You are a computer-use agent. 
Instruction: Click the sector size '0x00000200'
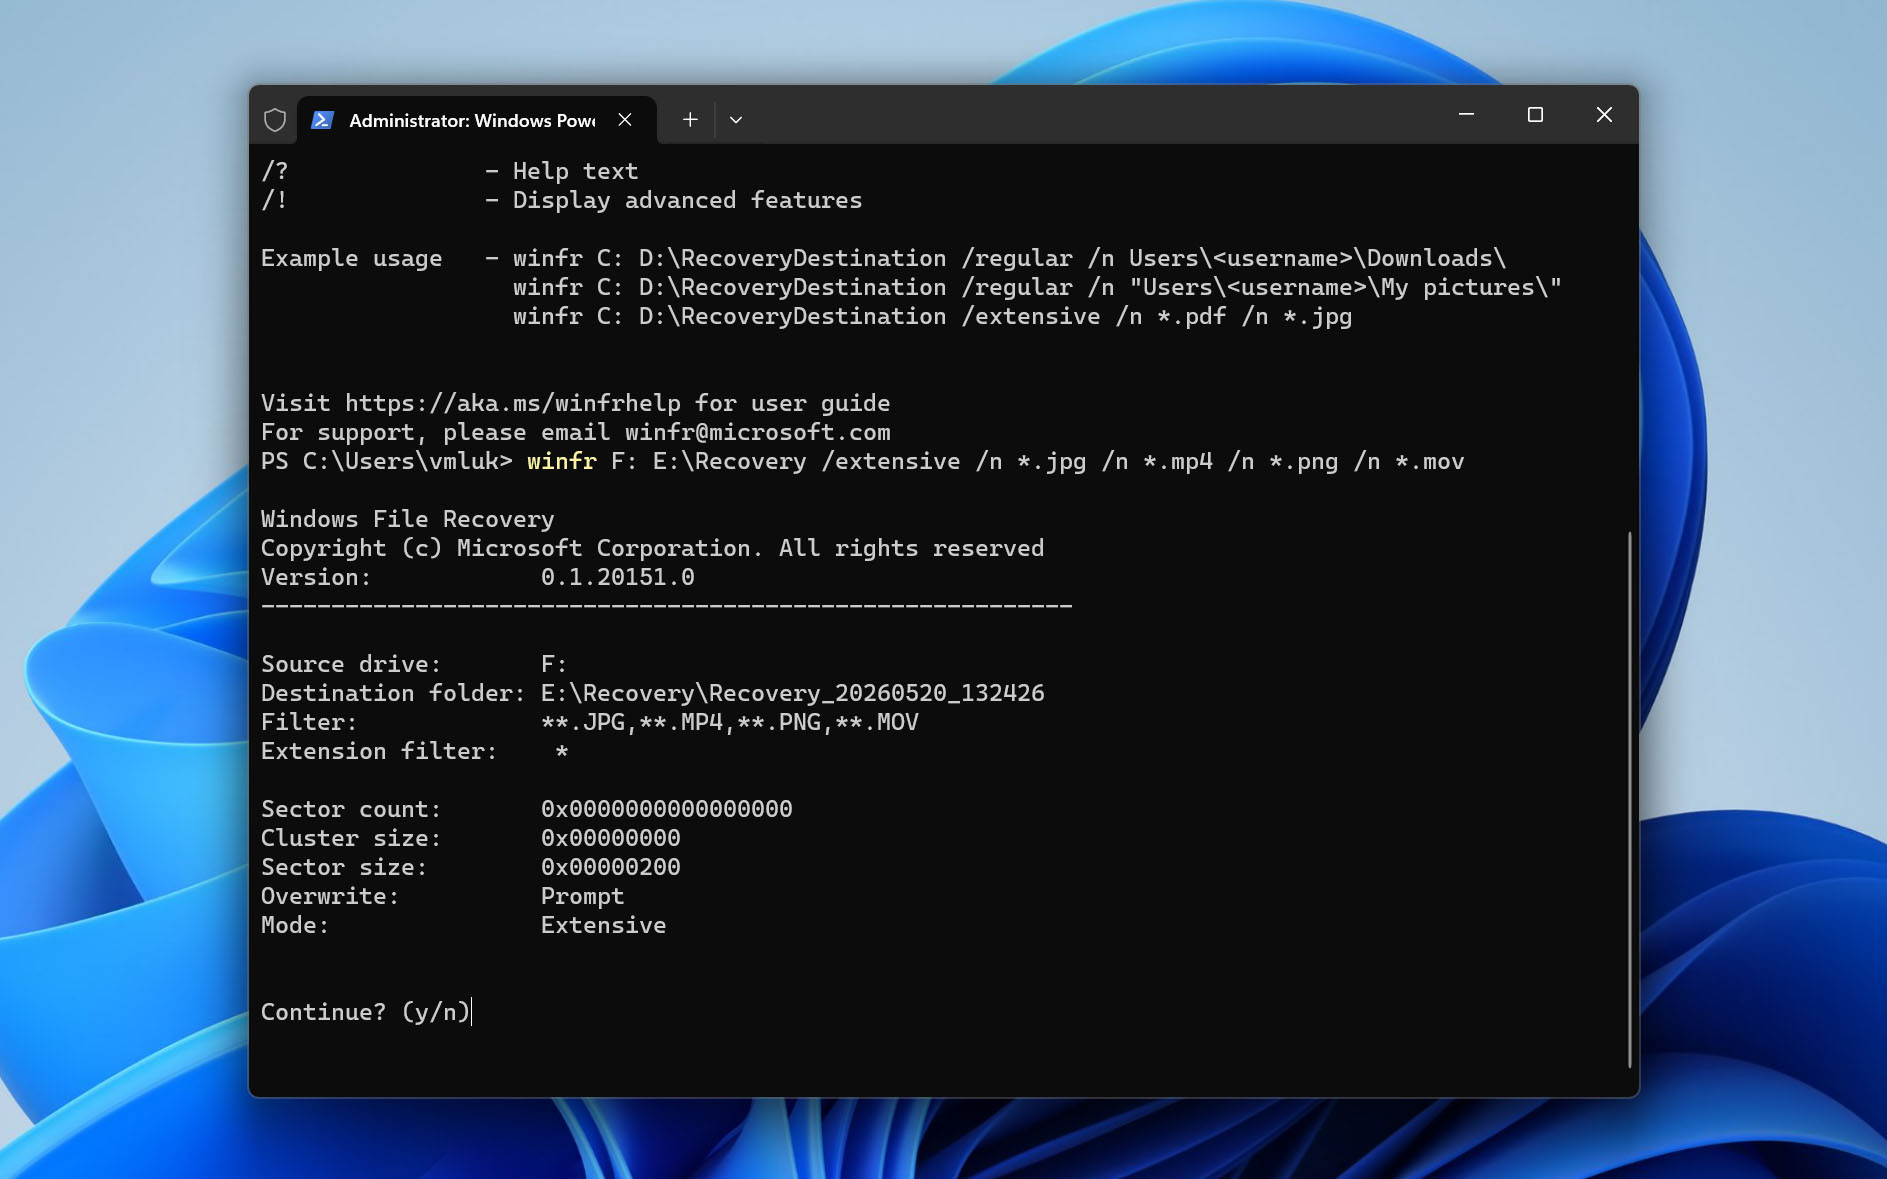pos(610,867)
